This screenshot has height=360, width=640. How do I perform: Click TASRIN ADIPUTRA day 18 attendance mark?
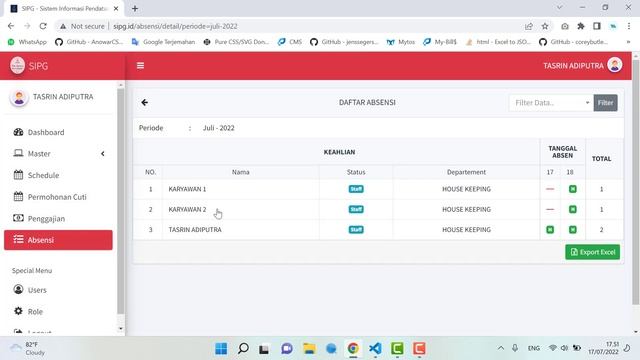tap(573, 230)
